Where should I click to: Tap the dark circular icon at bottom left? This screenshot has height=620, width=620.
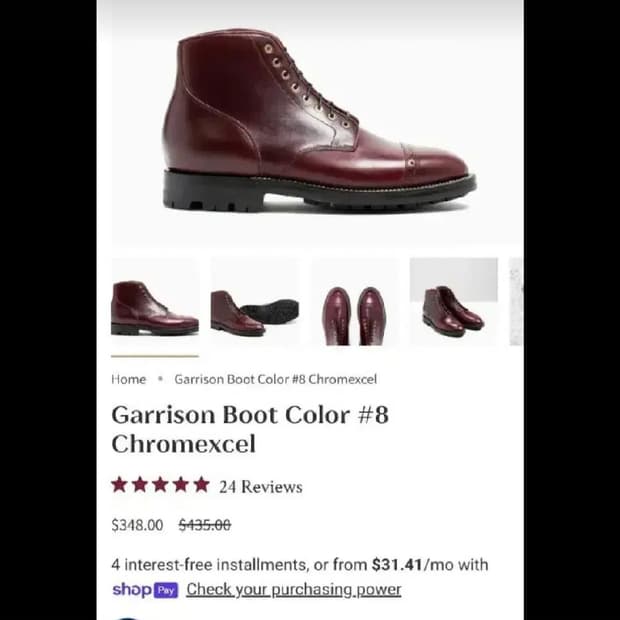[127, 618]
